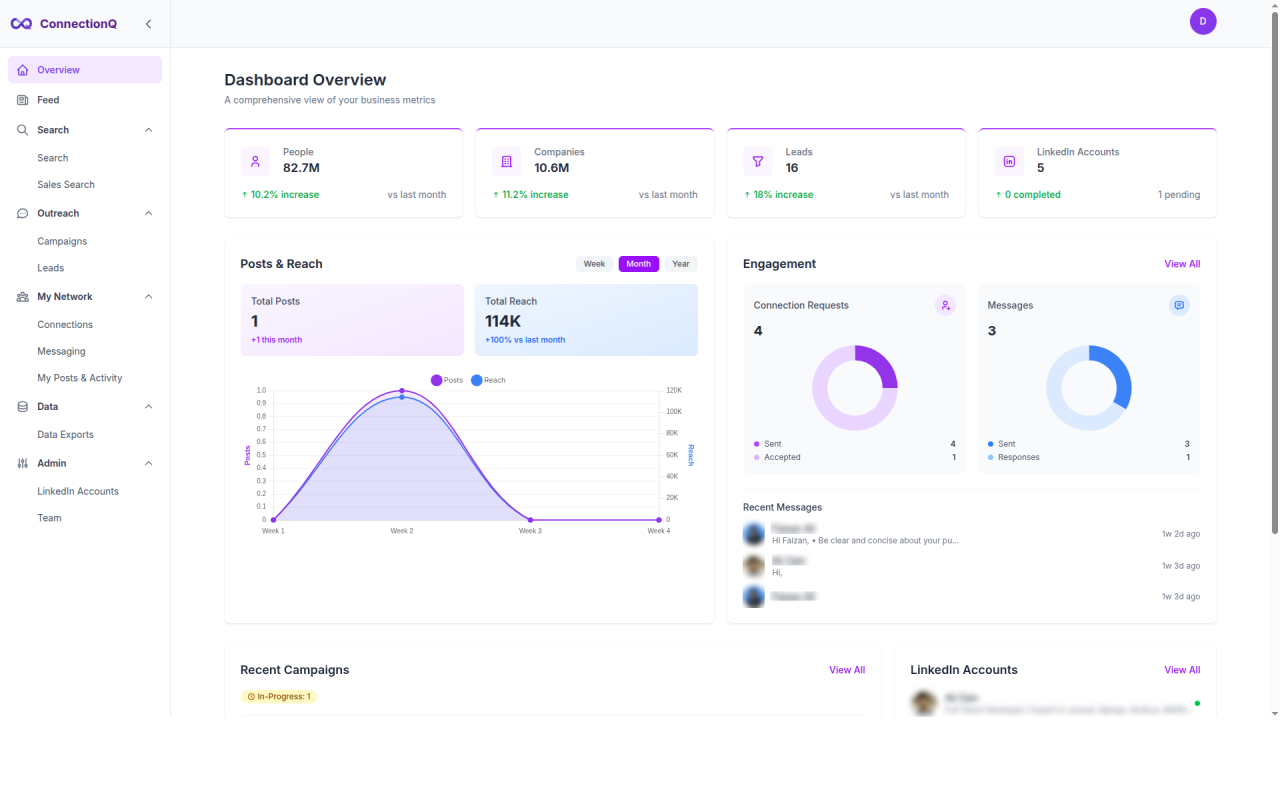
Task: Click the ConnectionQ logo icon
Action: pos(20,23)
